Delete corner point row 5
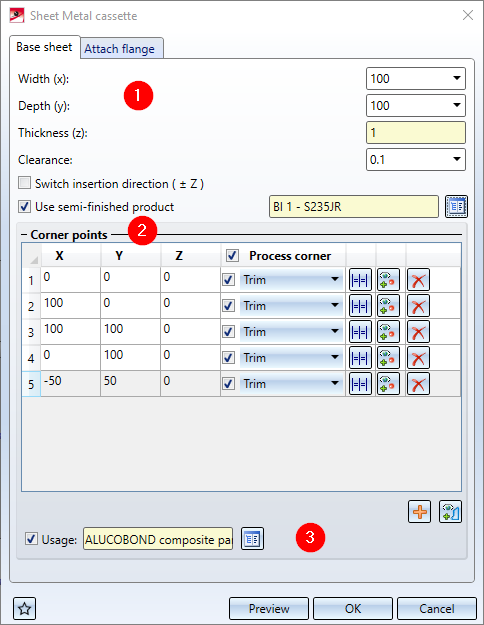 [418, 383]
